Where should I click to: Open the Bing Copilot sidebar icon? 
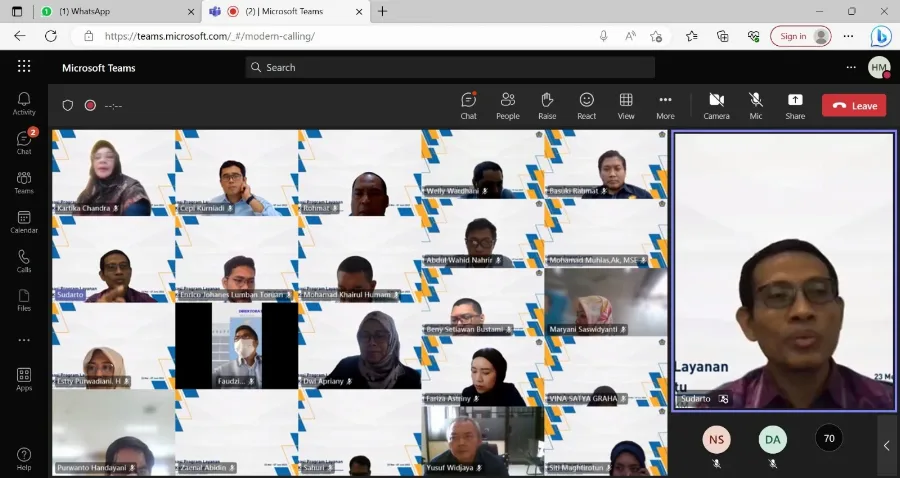click(x=880, y=36)
